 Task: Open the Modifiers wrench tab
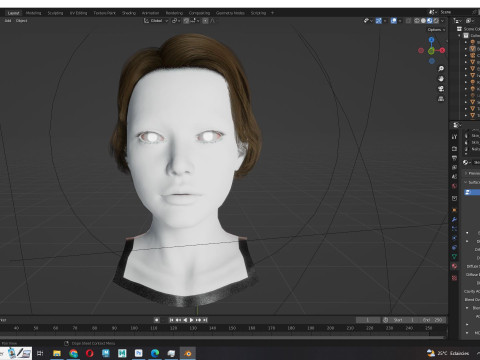coord(454,219)
